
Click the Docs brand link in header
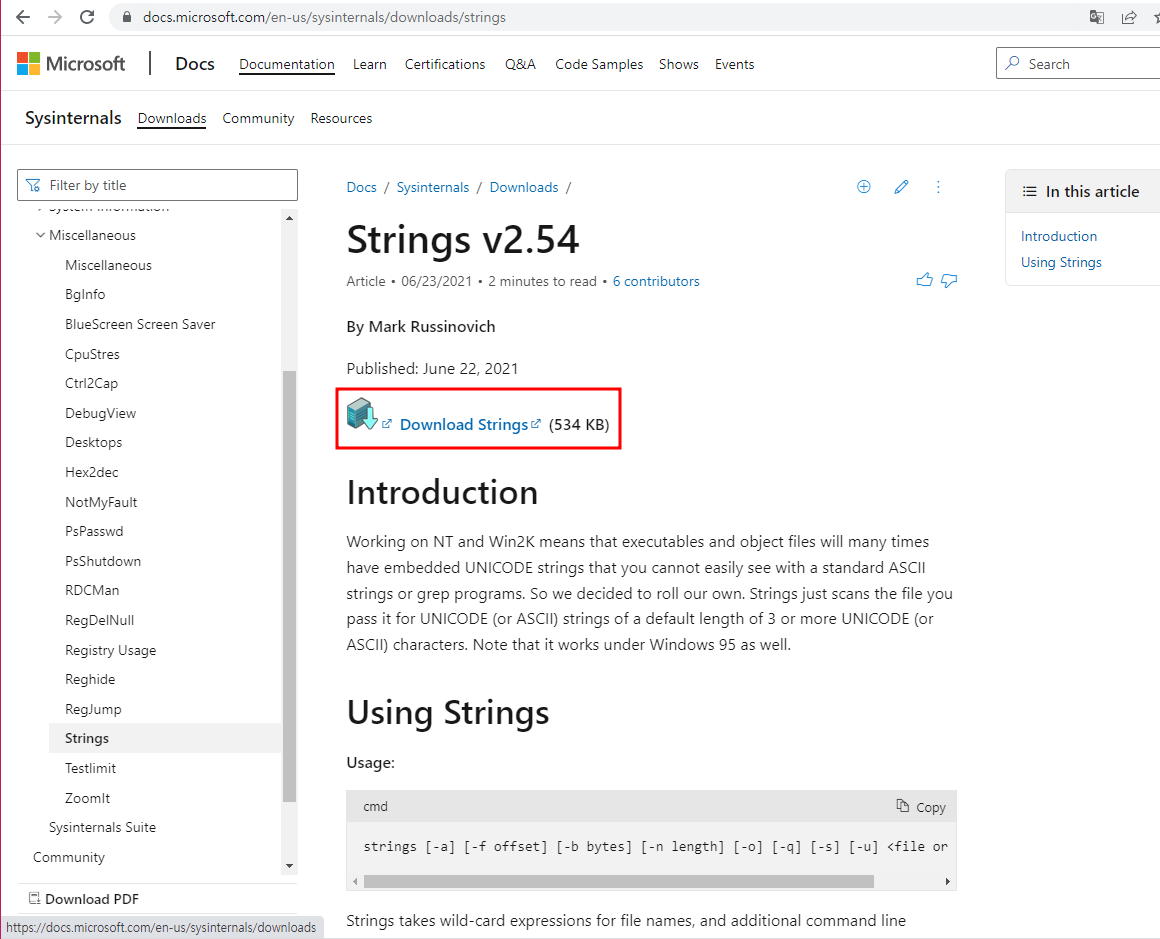[195, 64]
